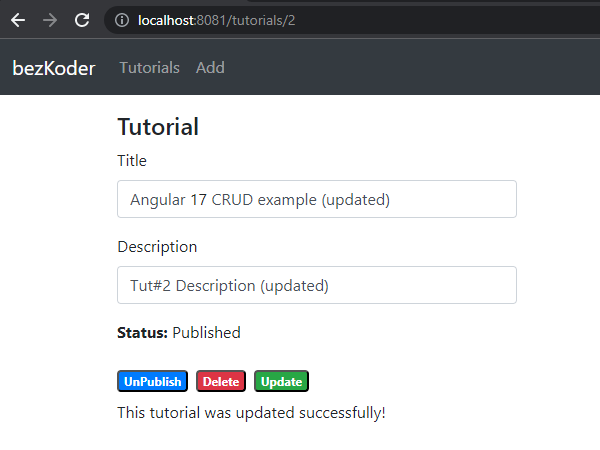This screenshot has height=450, width=600.
Task: Click the red Delete button
Action: [x=221, y=381]
